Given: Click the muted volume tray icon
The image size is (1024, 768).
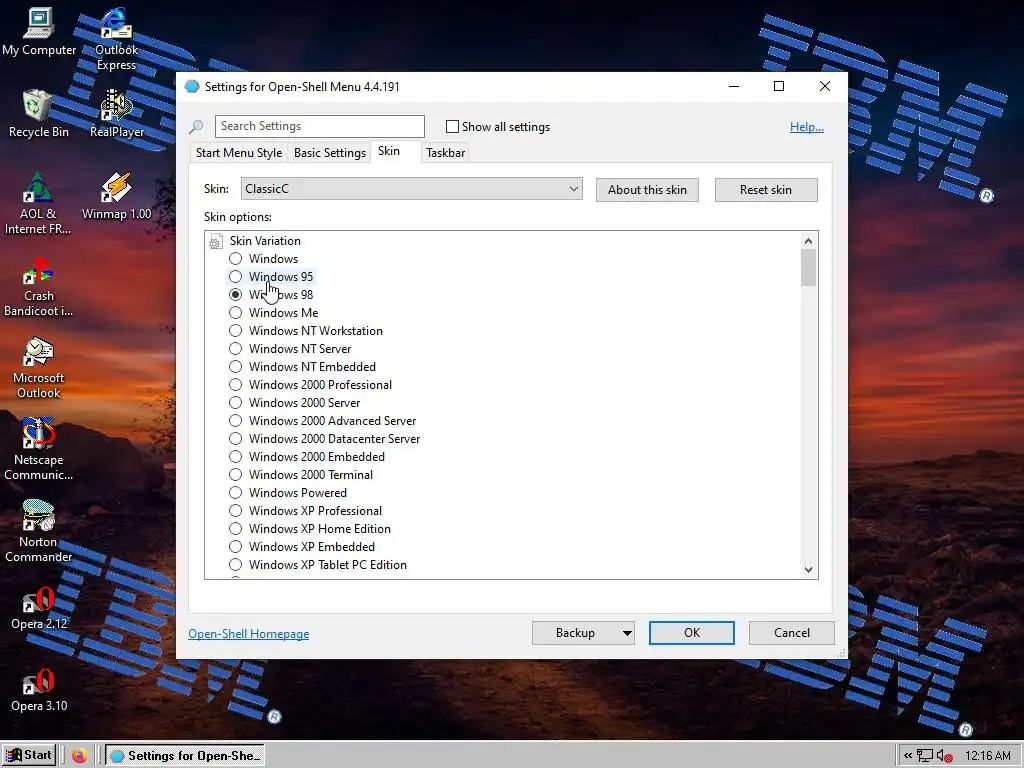Looking at the screenshot, I should (944, 756).
